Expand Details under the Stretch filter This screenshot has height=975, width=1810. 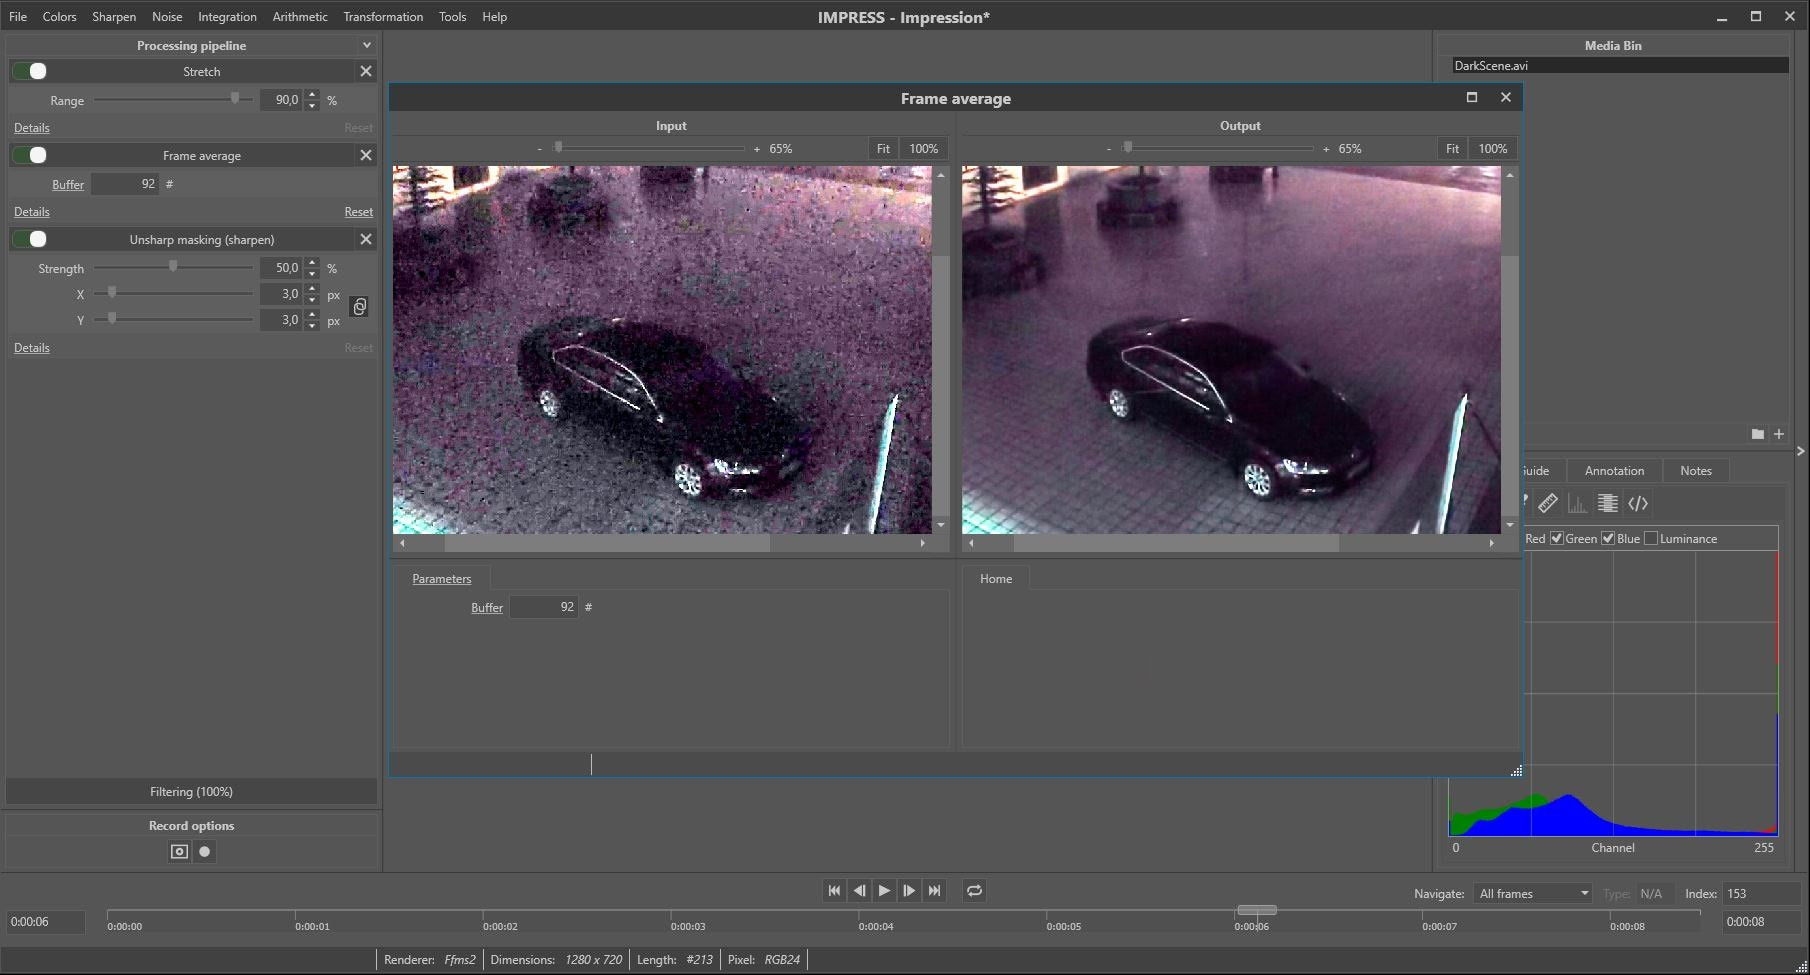[x=32, y=128]
